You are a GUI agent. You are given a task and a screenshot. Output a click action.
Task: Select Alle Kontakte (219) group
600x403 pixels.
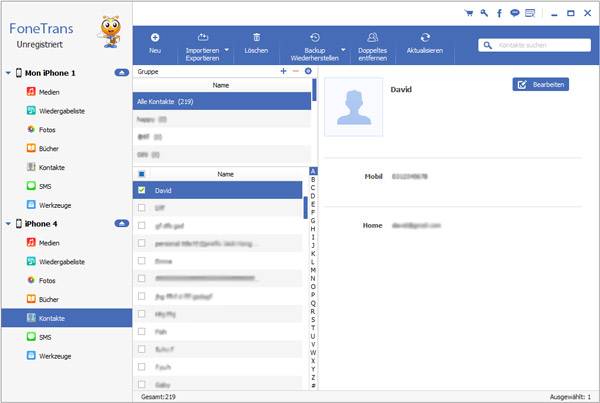click(x=222, y=101)
